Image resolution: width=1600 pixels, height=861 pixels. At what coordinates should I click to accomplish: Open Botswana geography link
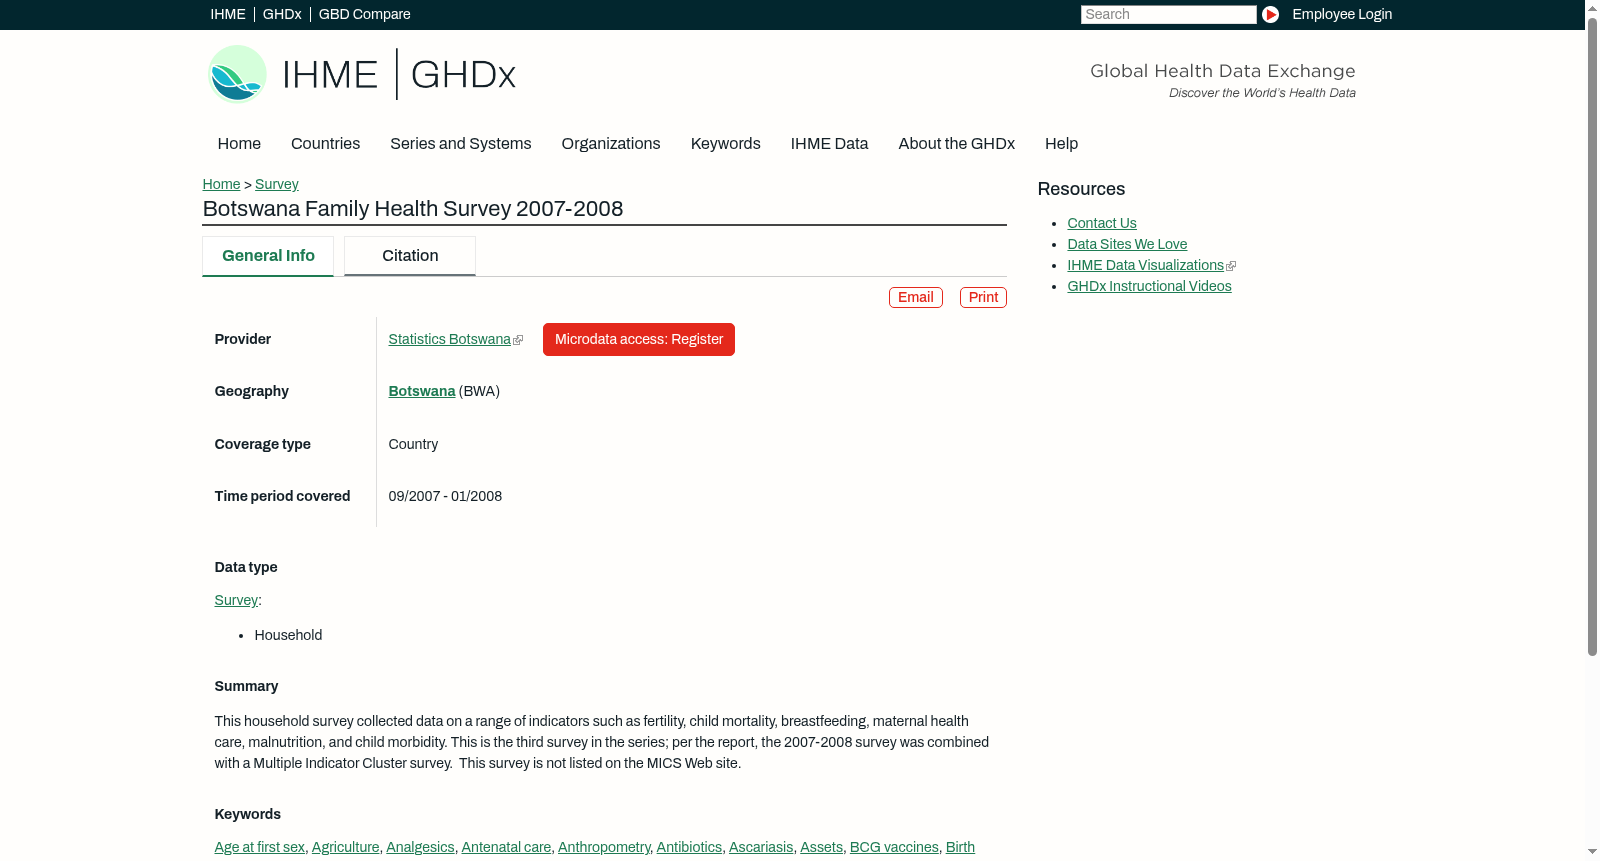click(x=421, y=391)
